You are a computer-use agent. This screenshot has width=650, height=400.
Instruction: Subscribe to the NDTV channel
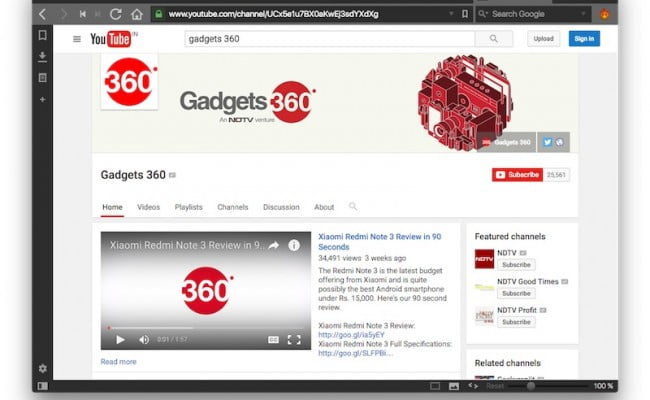(x=516, y=264)
